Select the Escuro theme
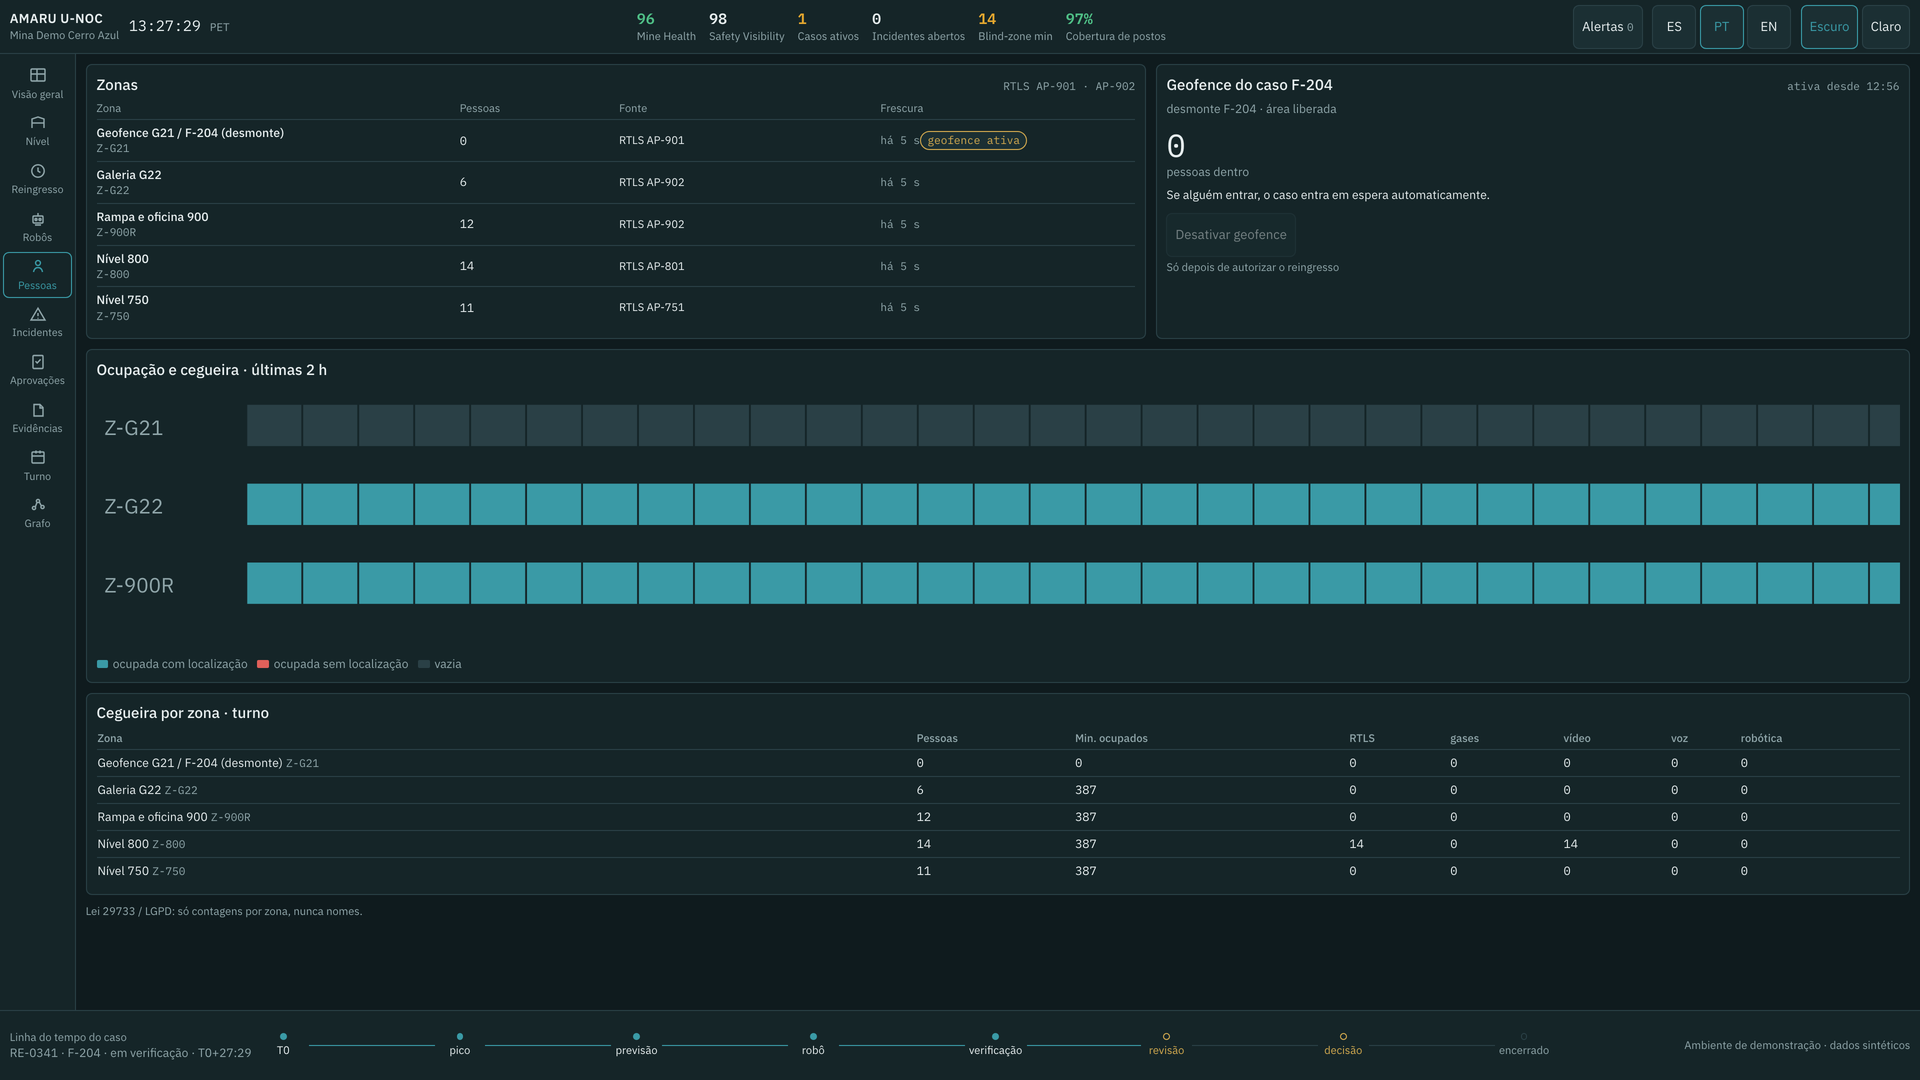The height and width of the screenshot is (1080, 1920). [x=1829, y=27]
